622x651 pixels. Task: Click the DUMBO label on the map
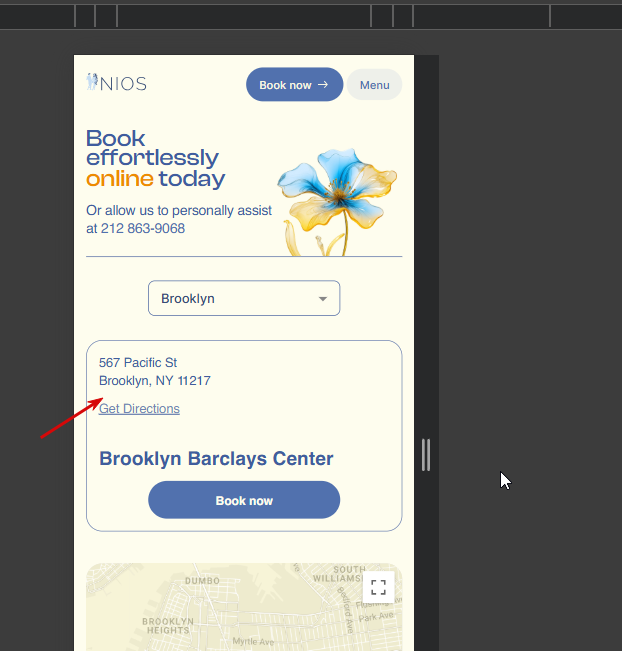[202, 581]
